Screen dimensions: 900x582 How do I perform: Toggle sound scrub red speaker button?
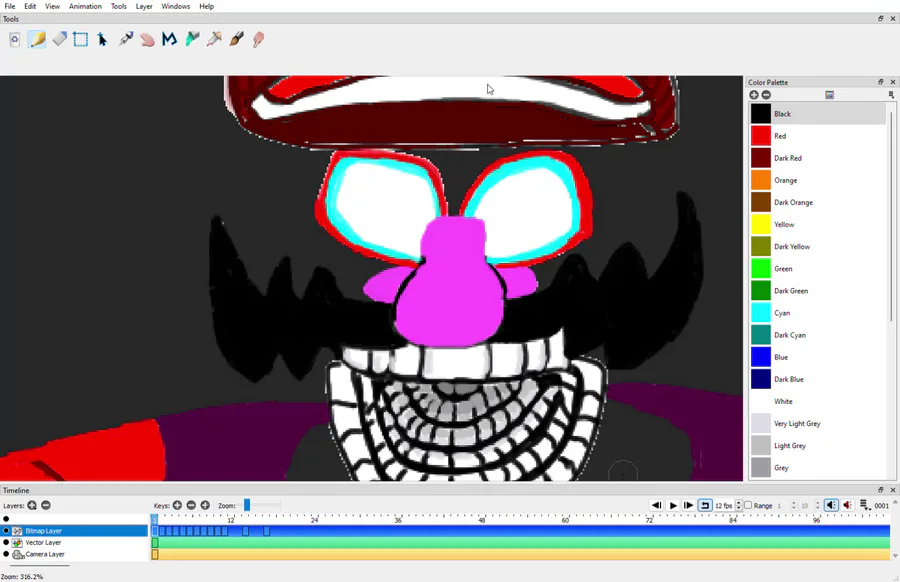(847, 506)
